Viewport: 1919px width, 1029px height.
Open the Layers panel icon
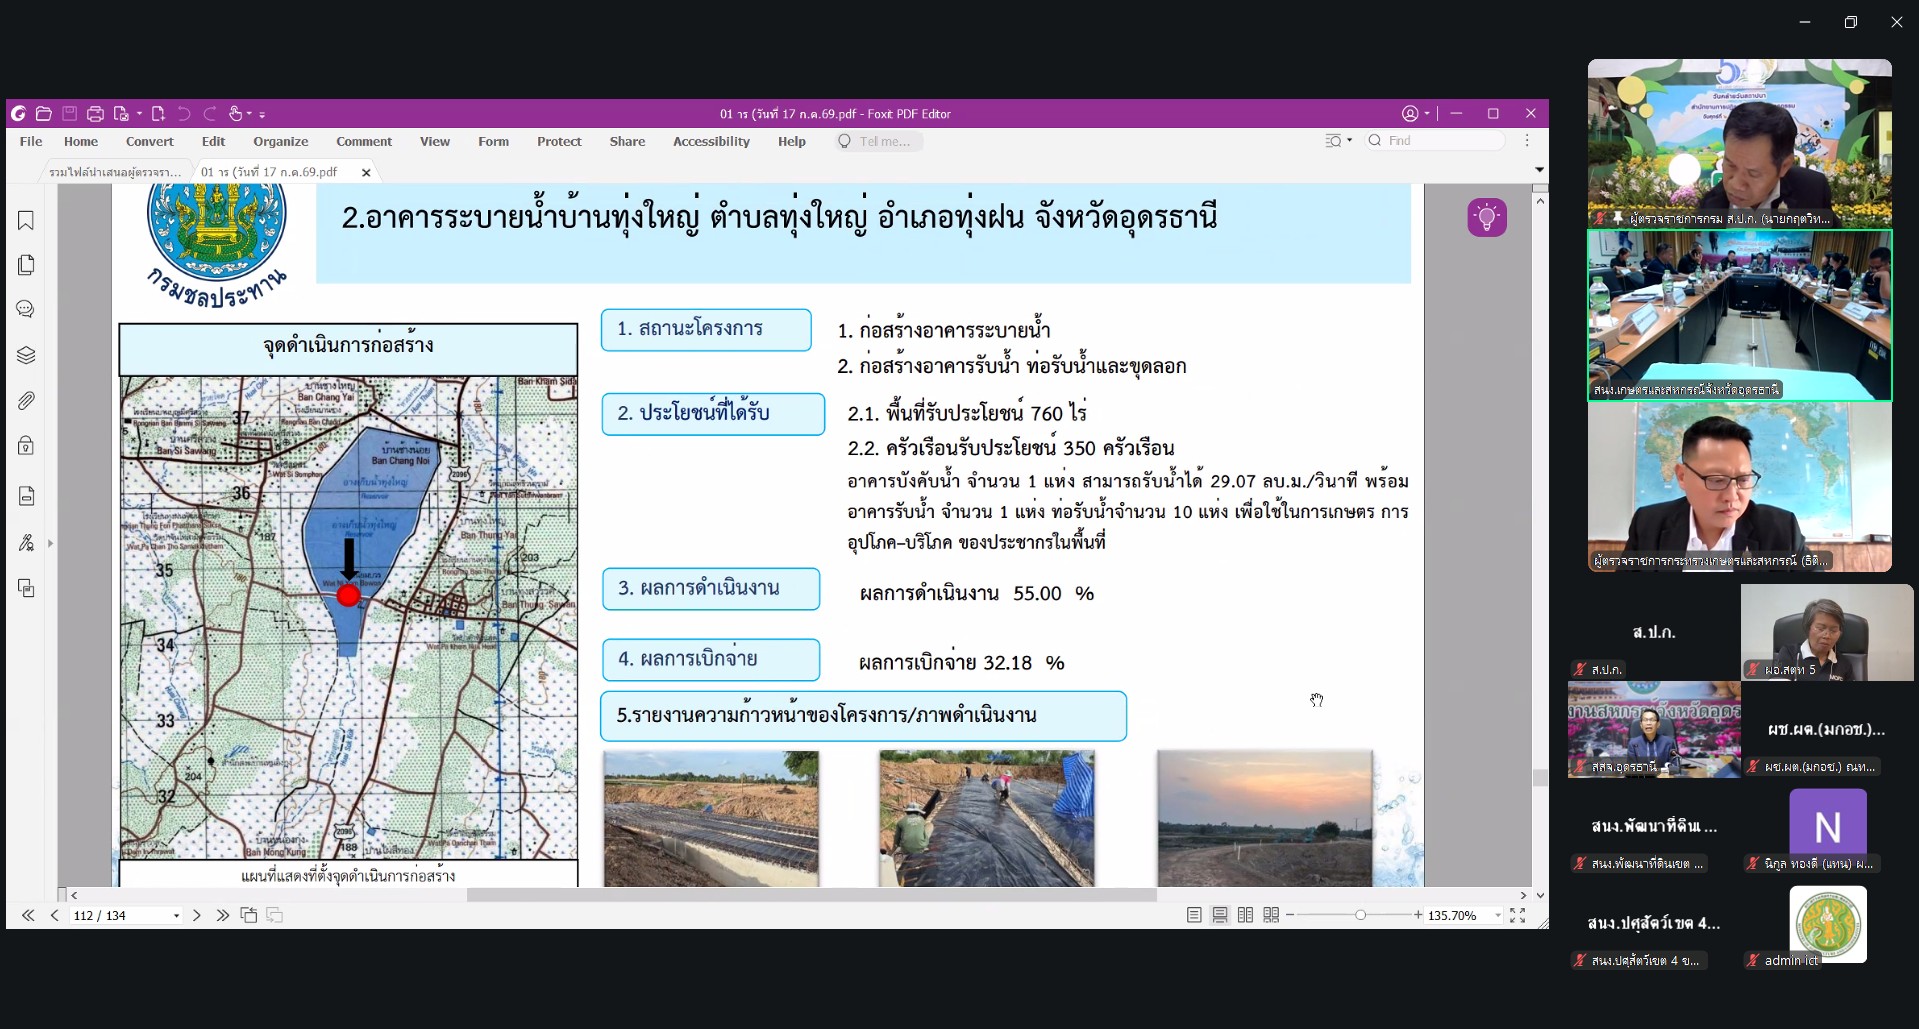26,355
